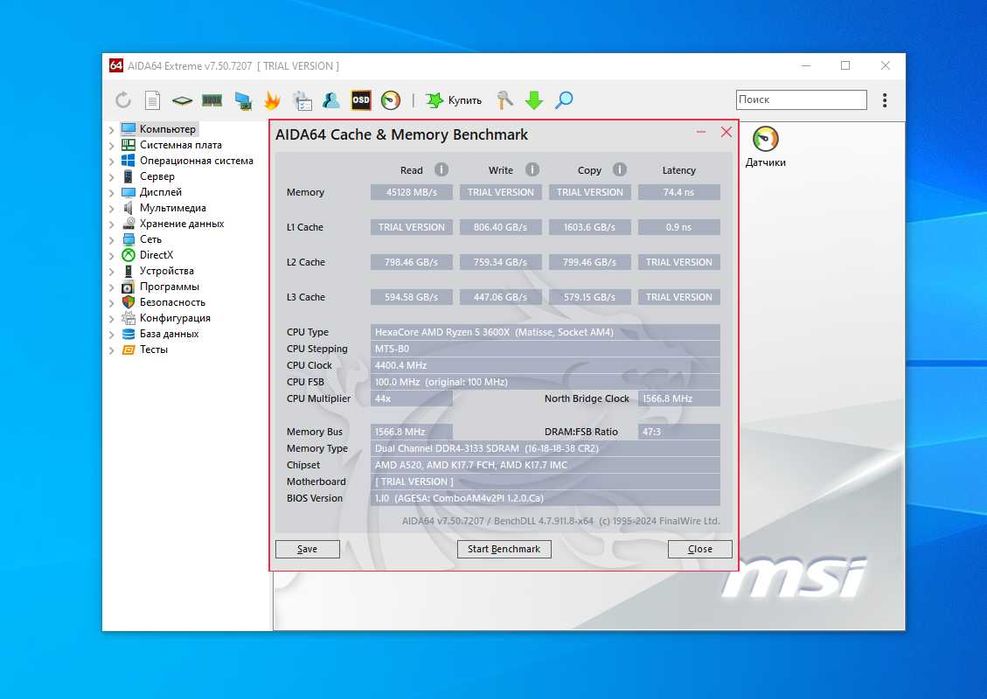Select Сервер tree item
The height and width of the screenshot is (699, 987).
pyautogui.click(x=157, y=176)
